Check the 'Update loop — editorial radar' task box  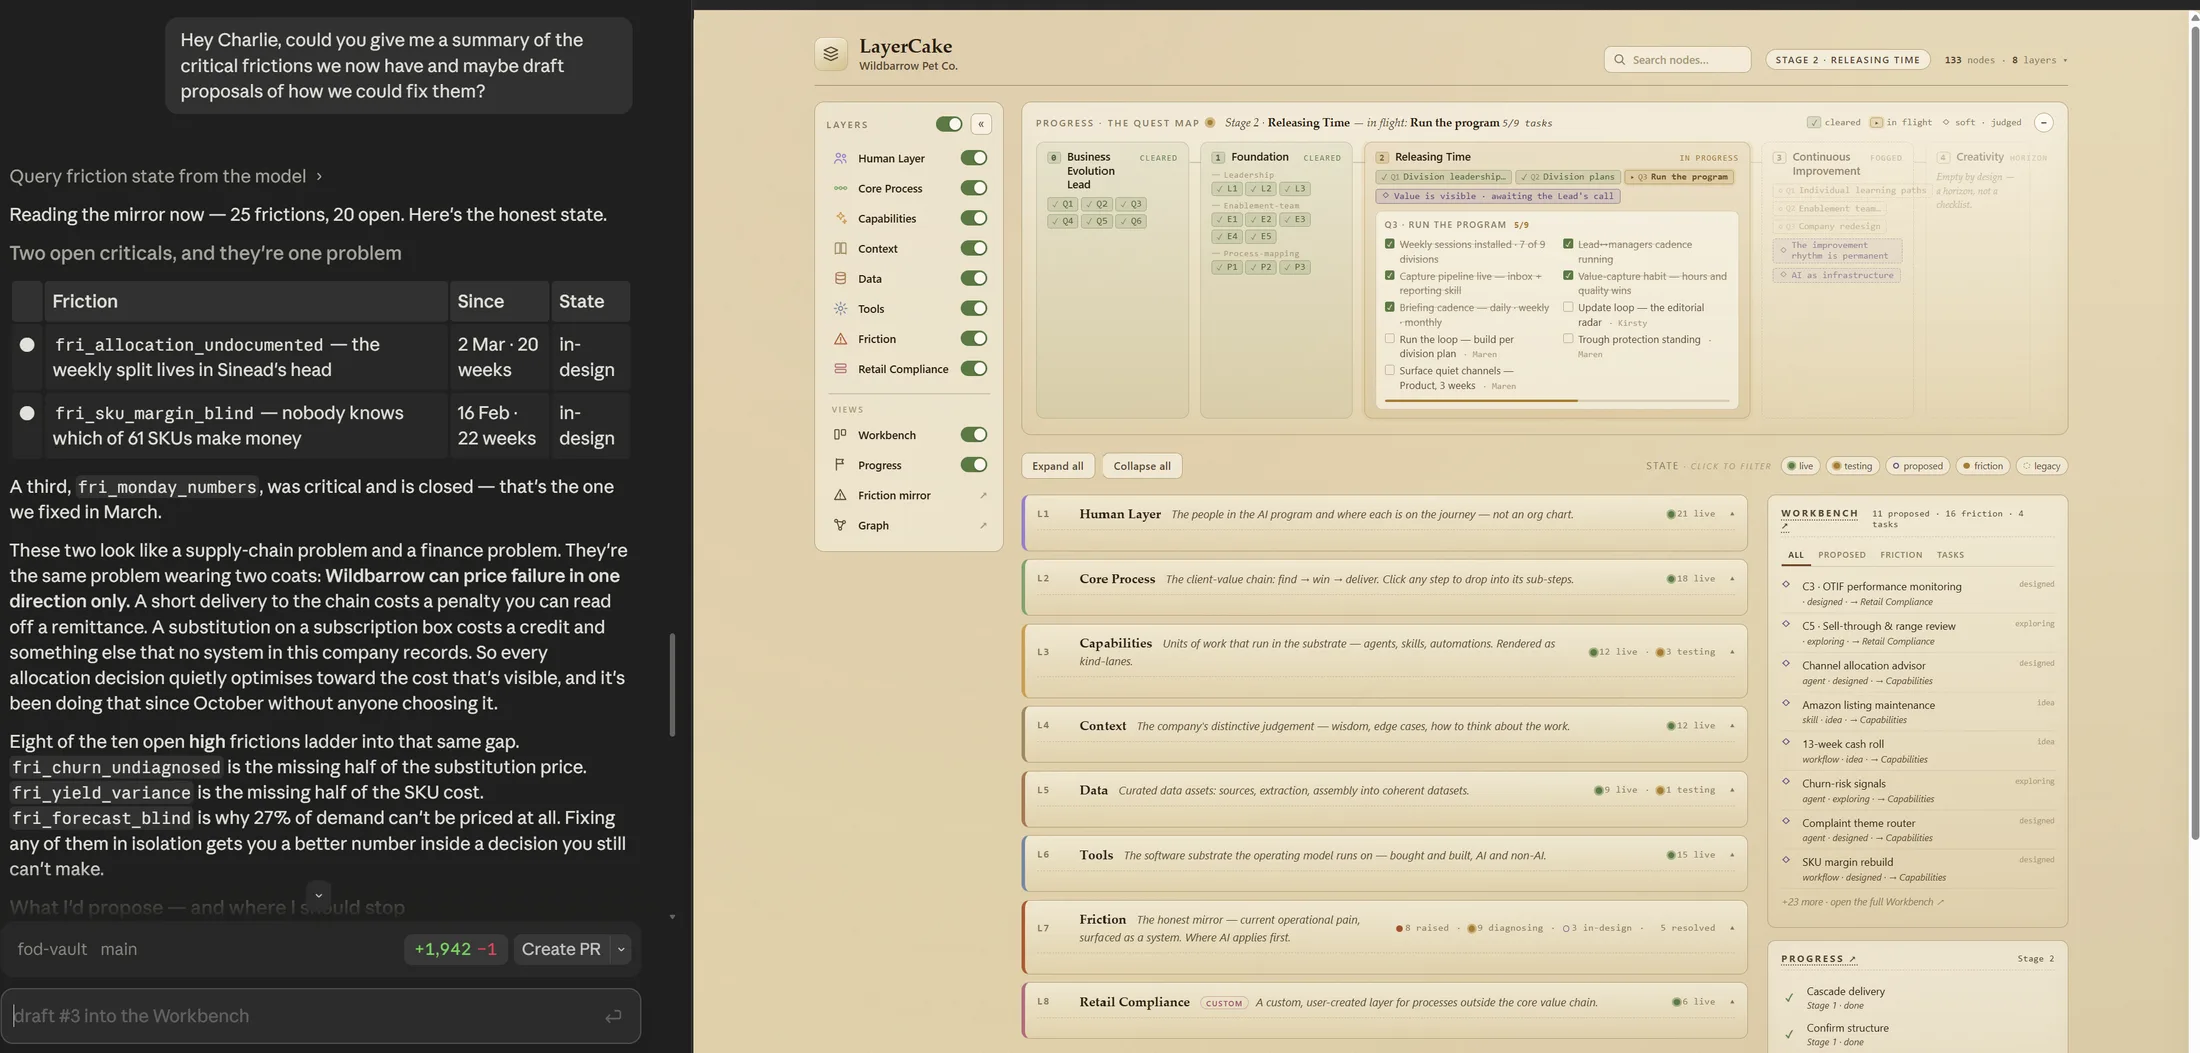1568,308
